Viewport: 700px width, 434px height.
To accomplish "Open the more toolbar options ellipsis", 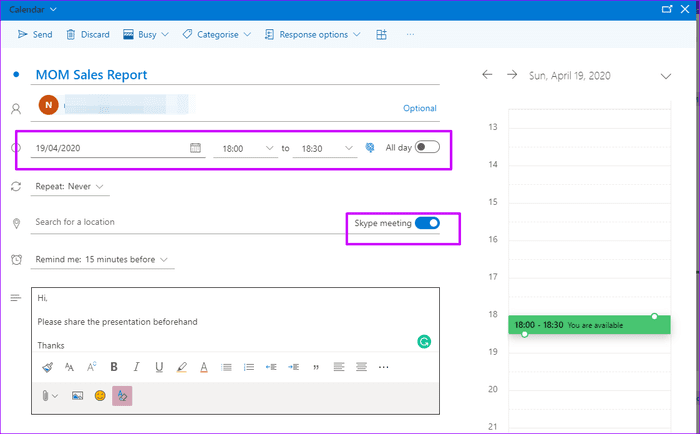I will tap(410, 34).
